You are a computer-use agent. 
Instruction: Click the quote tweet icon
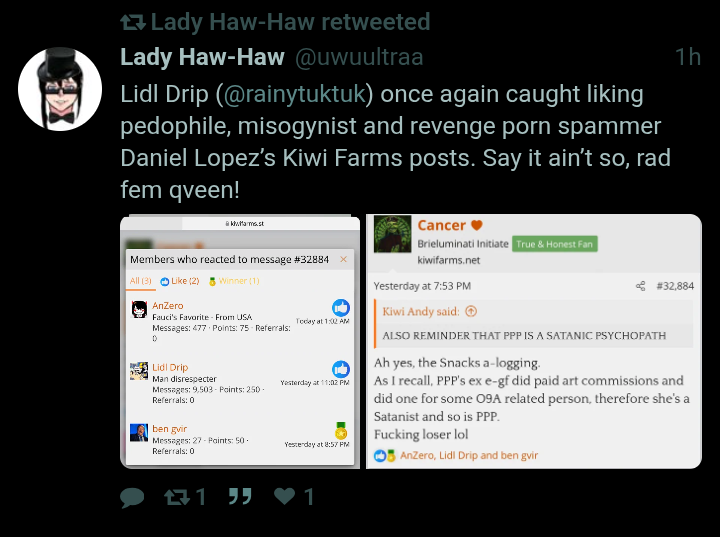(x=240, y=496)
